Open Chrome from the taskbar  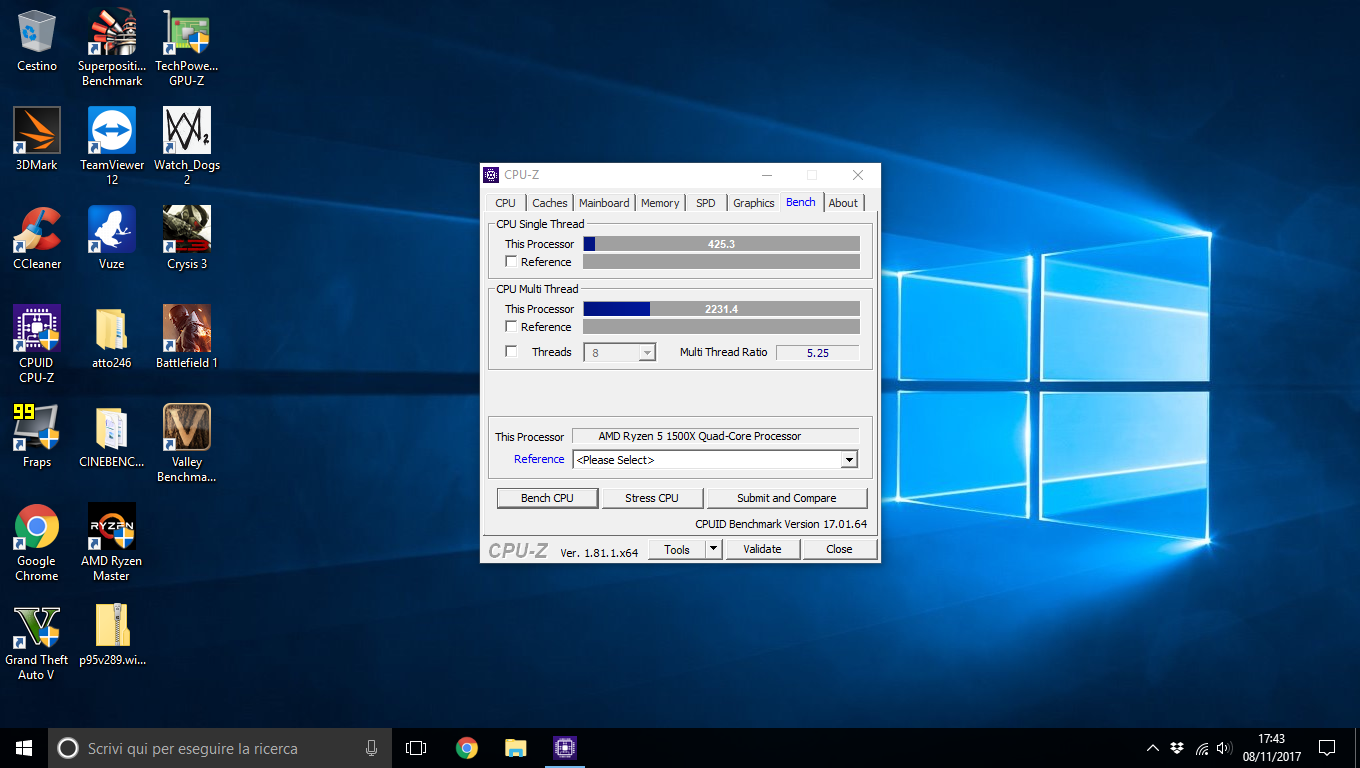(x=466, y=748)
